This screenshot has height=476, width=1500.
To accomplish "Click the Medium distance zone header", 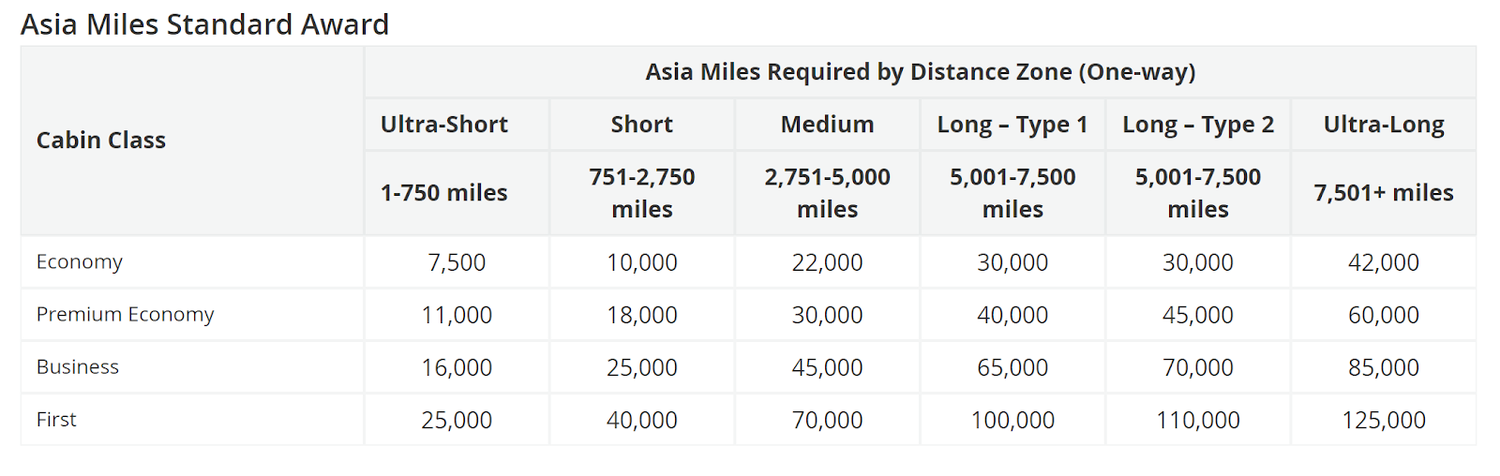I will pos(827,124).
